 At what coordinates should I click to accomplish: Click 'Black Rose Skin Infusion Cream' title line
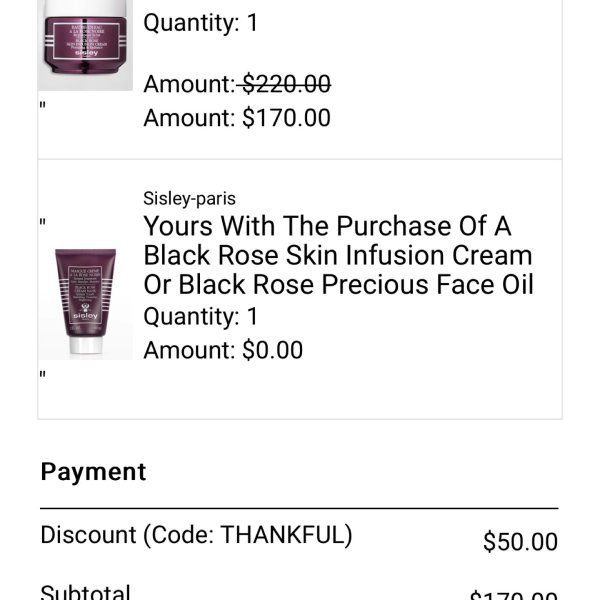coord(338,255)
